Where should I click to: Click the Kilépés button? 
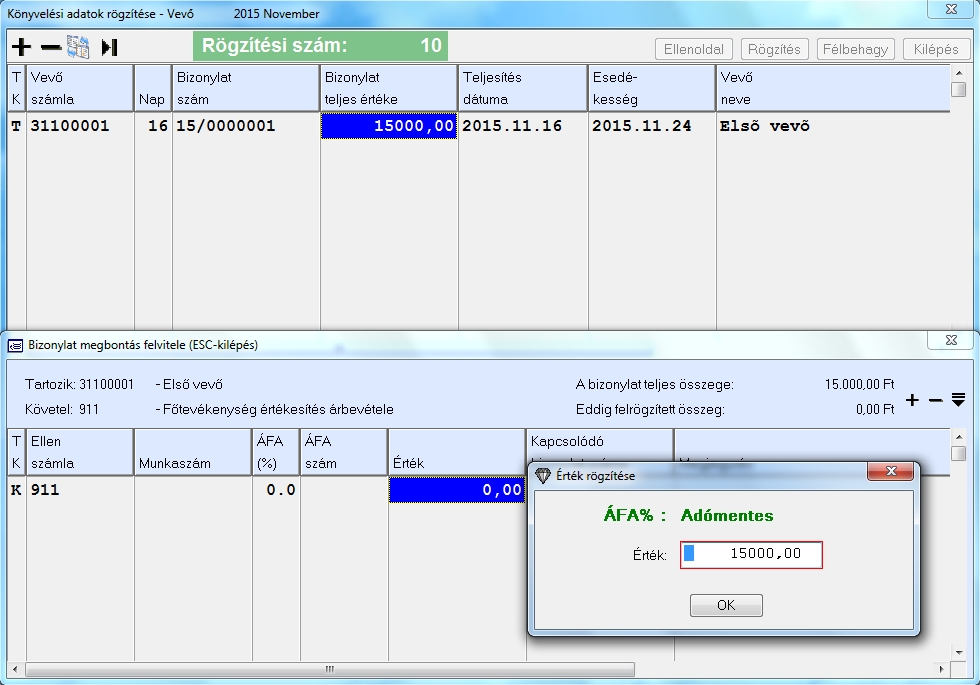click(x=936, y=49)
